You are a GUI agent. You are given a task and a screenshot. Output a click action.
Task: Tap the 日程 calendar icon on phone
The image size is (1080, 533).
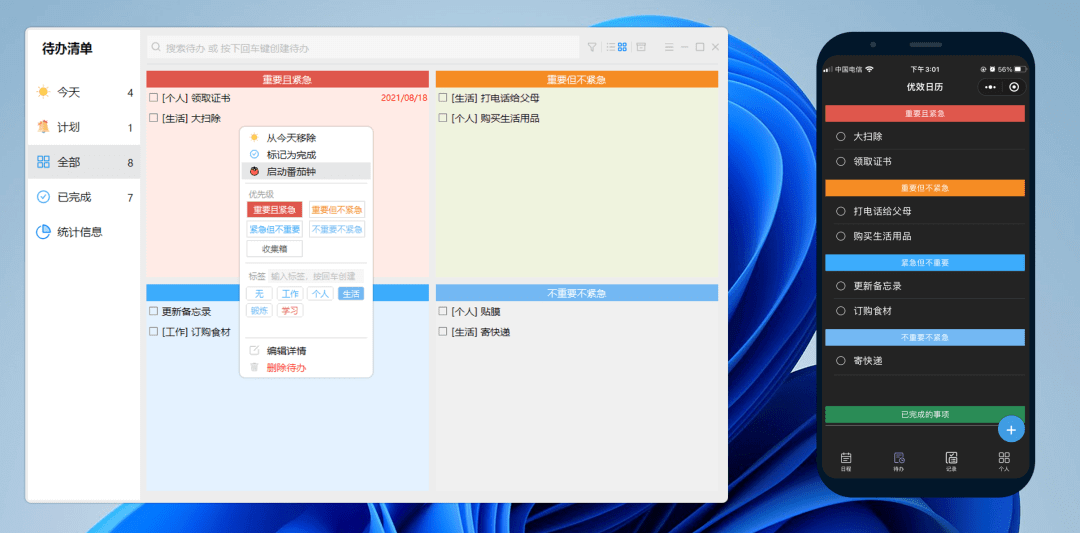846,458
